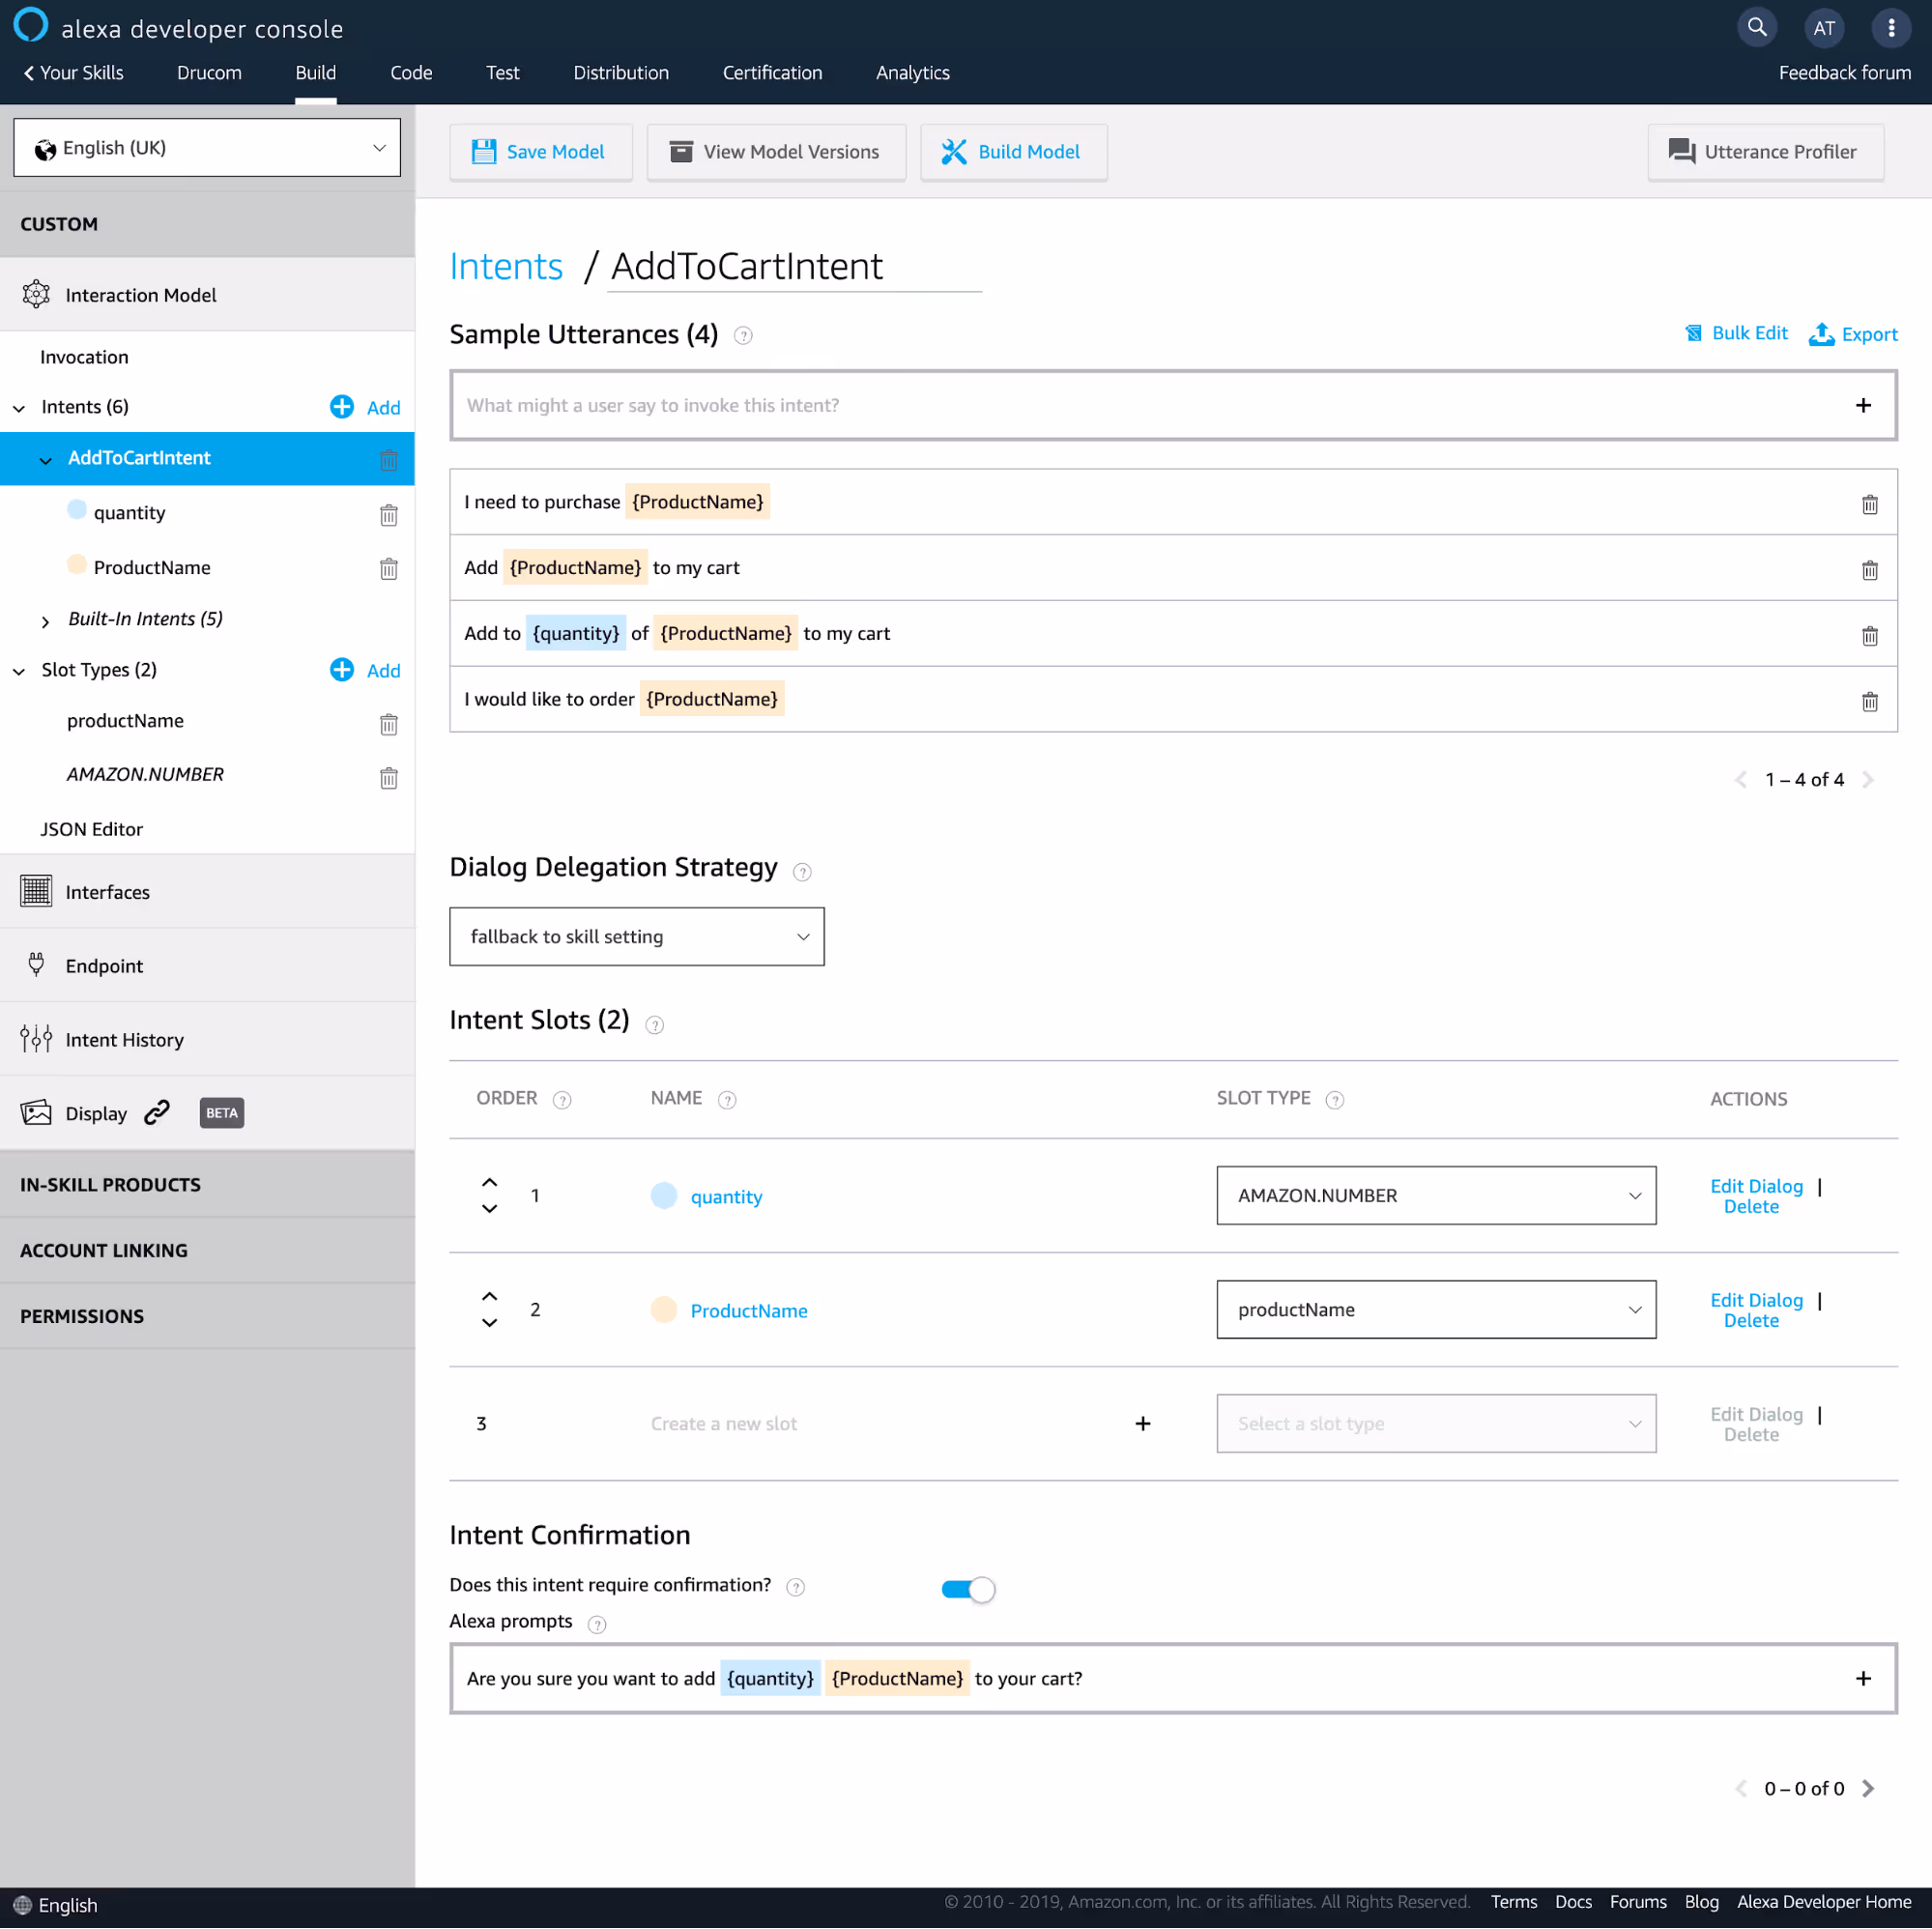Open the Select a slot type dropdown
Viewport: 1932px width, 1929px height.
pyautogui.click(x=1436, y=1424)
